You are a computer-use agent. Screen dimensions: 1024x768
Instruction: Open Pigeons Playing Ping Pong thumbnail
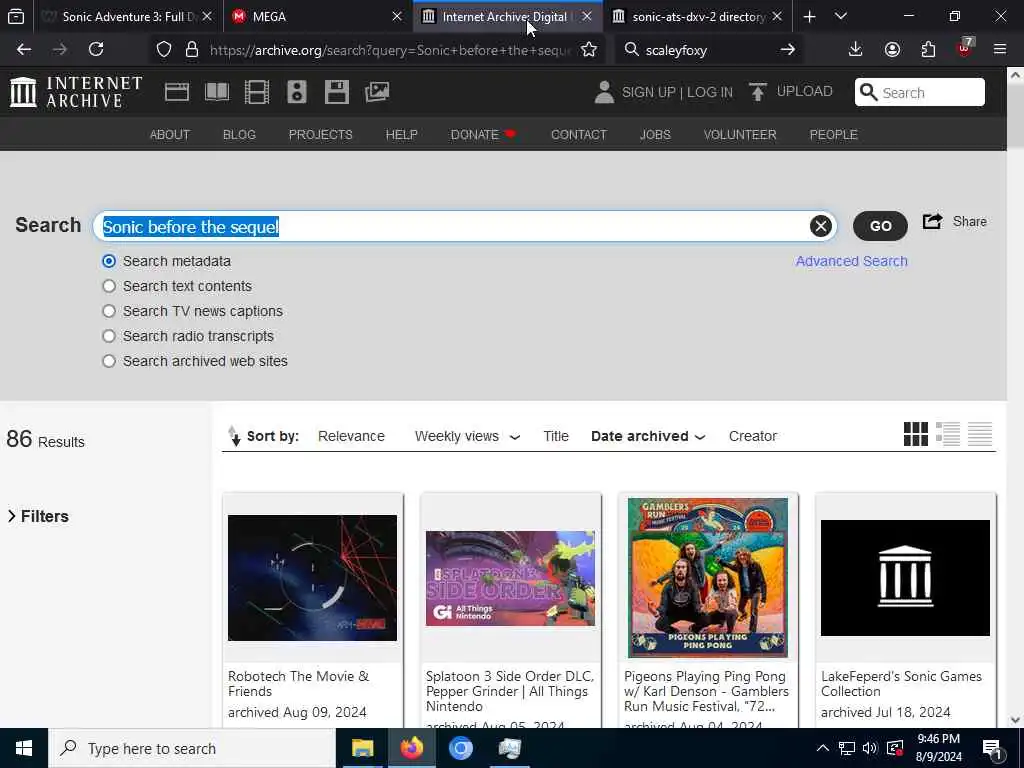(708, 578)
